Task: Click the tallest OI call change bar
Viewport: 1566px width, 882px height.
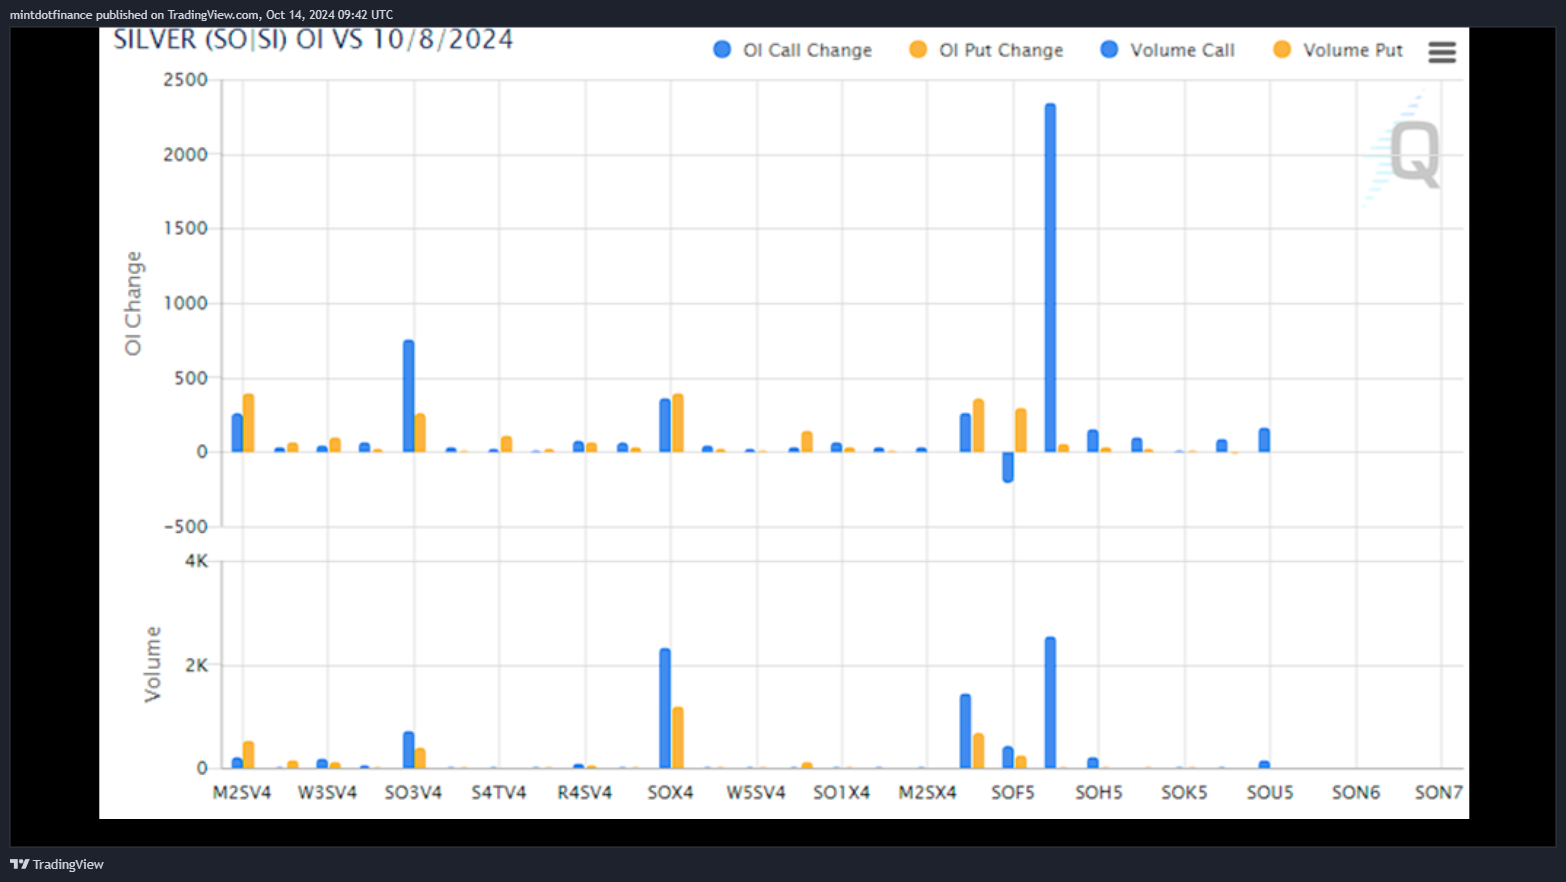Action: click(1050, 278)
